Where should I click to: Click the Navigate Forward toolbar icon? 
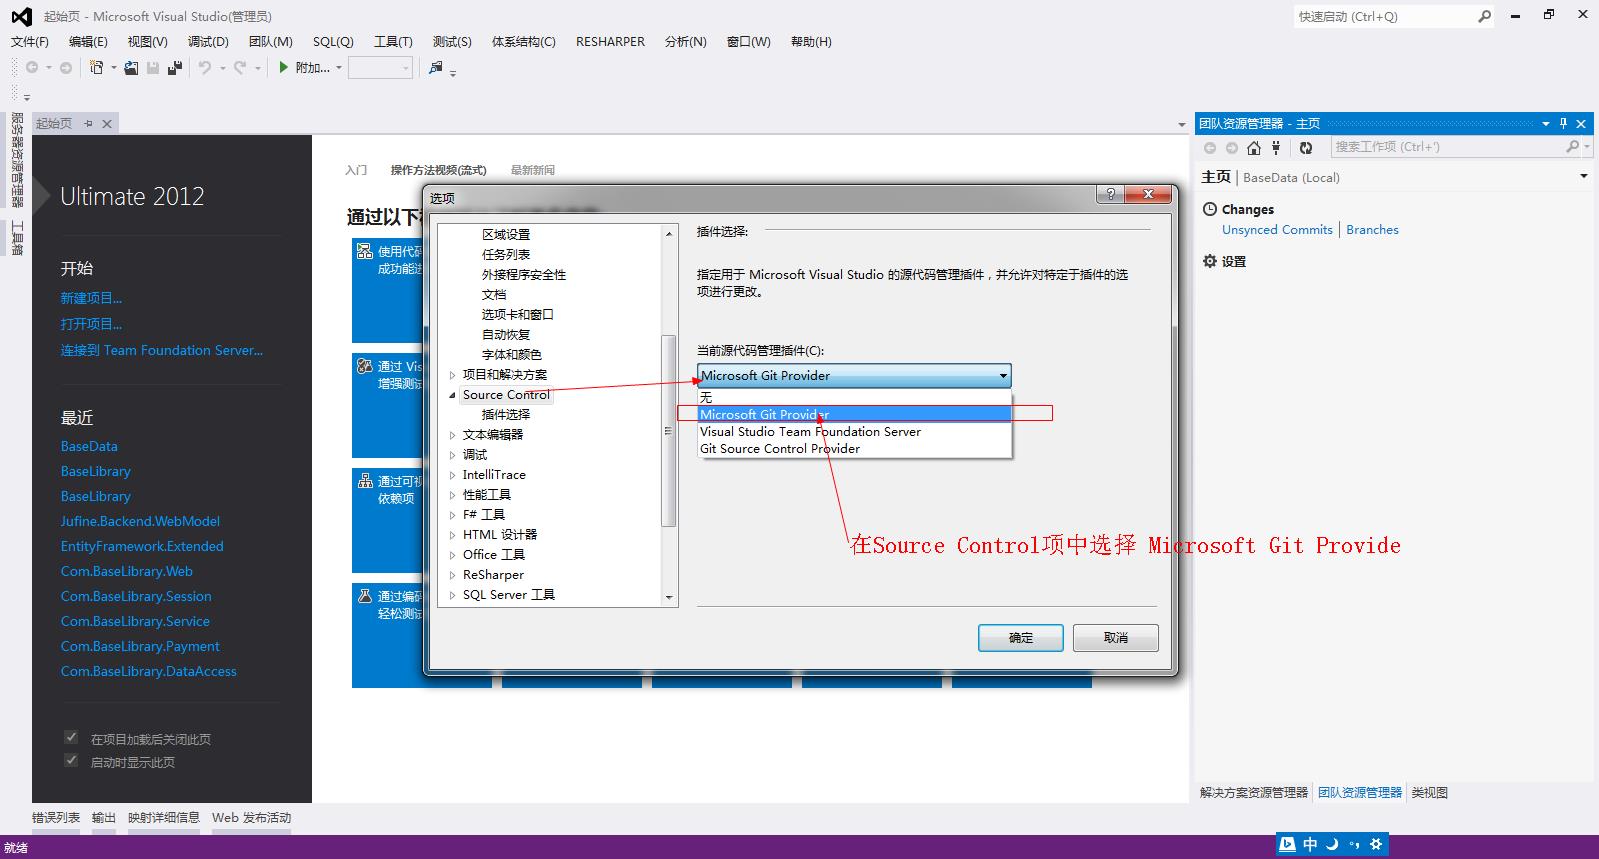pos(66,67)
